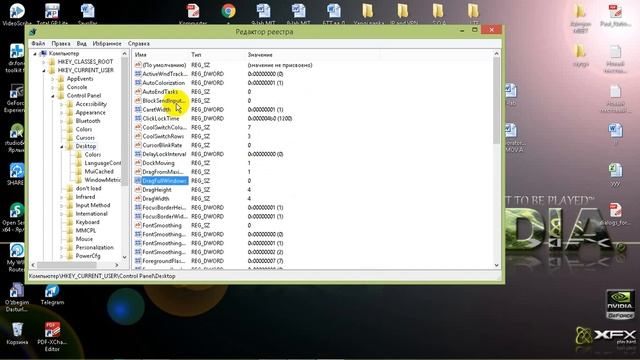Expand the Input Method key arrow

(62, 205)
